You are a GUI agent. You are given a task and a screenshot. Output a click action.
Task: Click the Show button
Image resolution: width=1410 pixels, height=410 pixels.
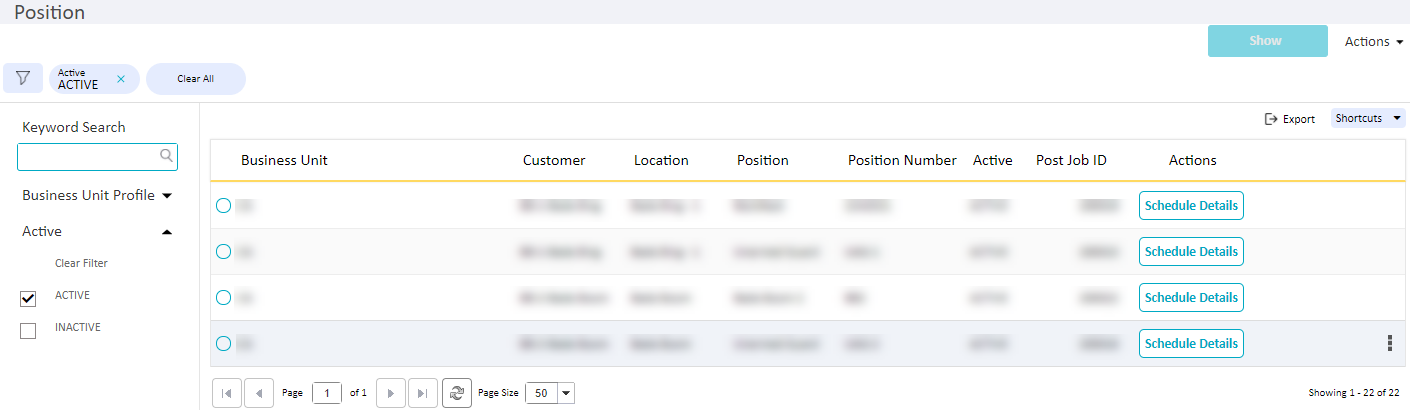pyautogui.click(x=1266, y=41)
